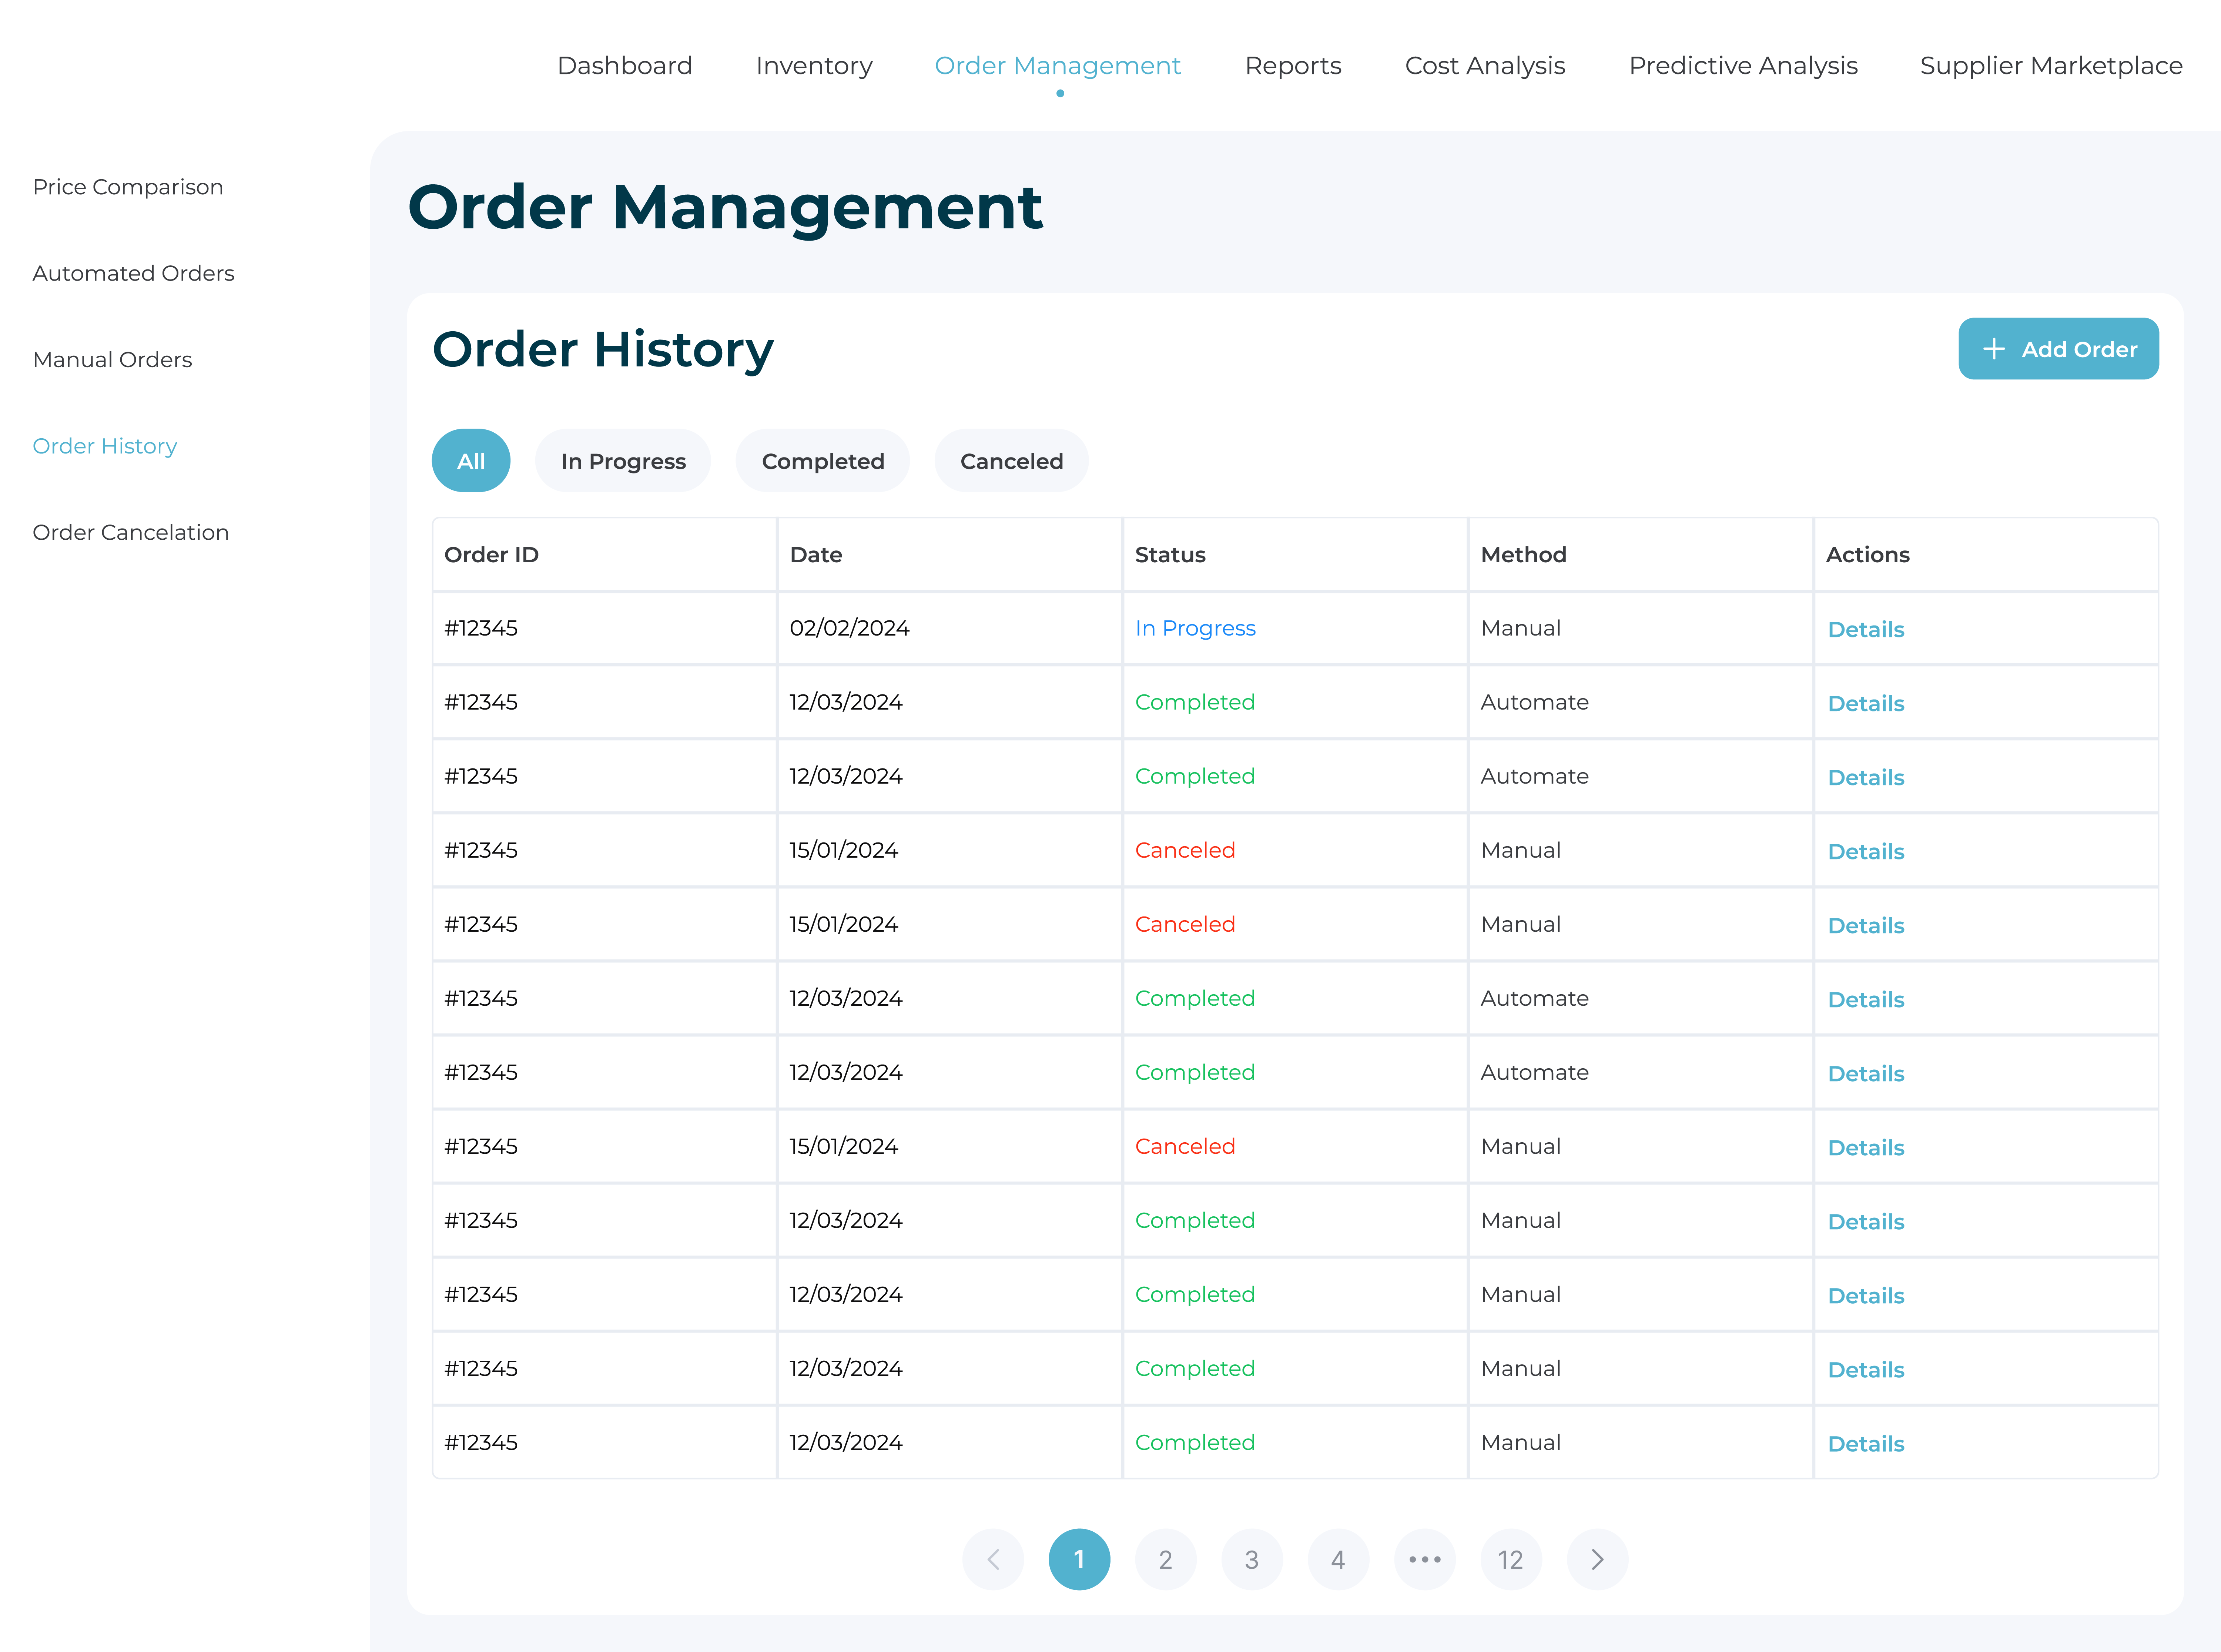This screenshot has width=2221, height=1652.
Task: Click the previous page arrow
Action: tap(993, 1559)
